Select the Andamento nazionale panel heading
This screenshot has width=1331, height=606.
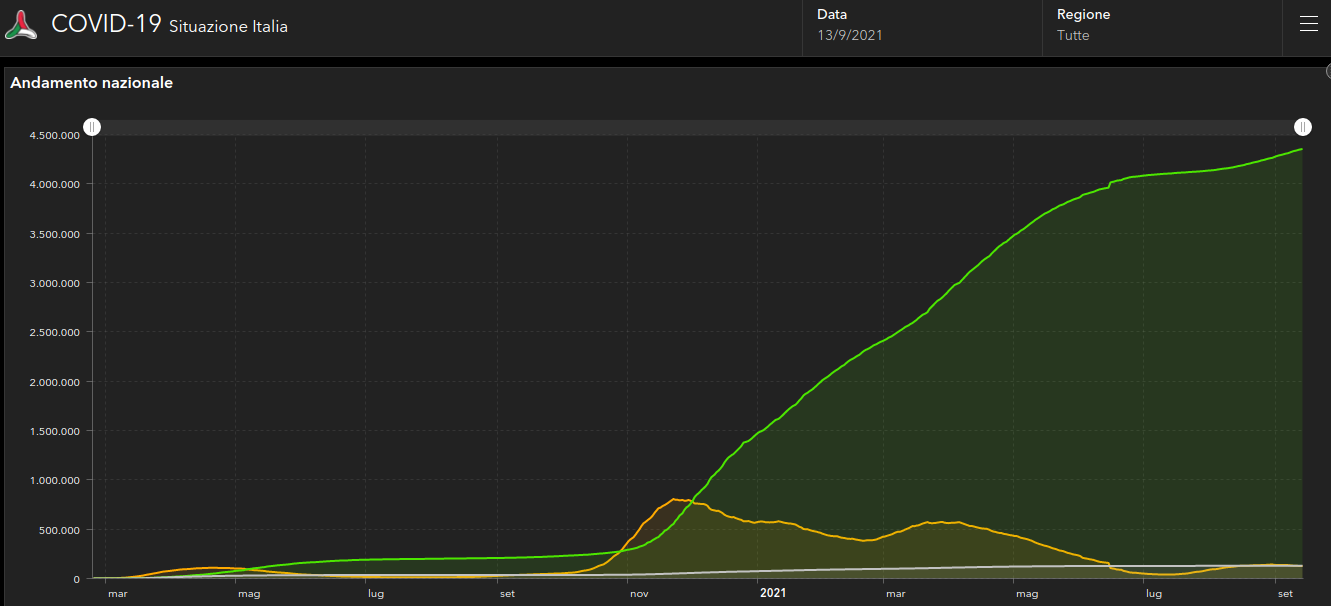coord(92,83)
